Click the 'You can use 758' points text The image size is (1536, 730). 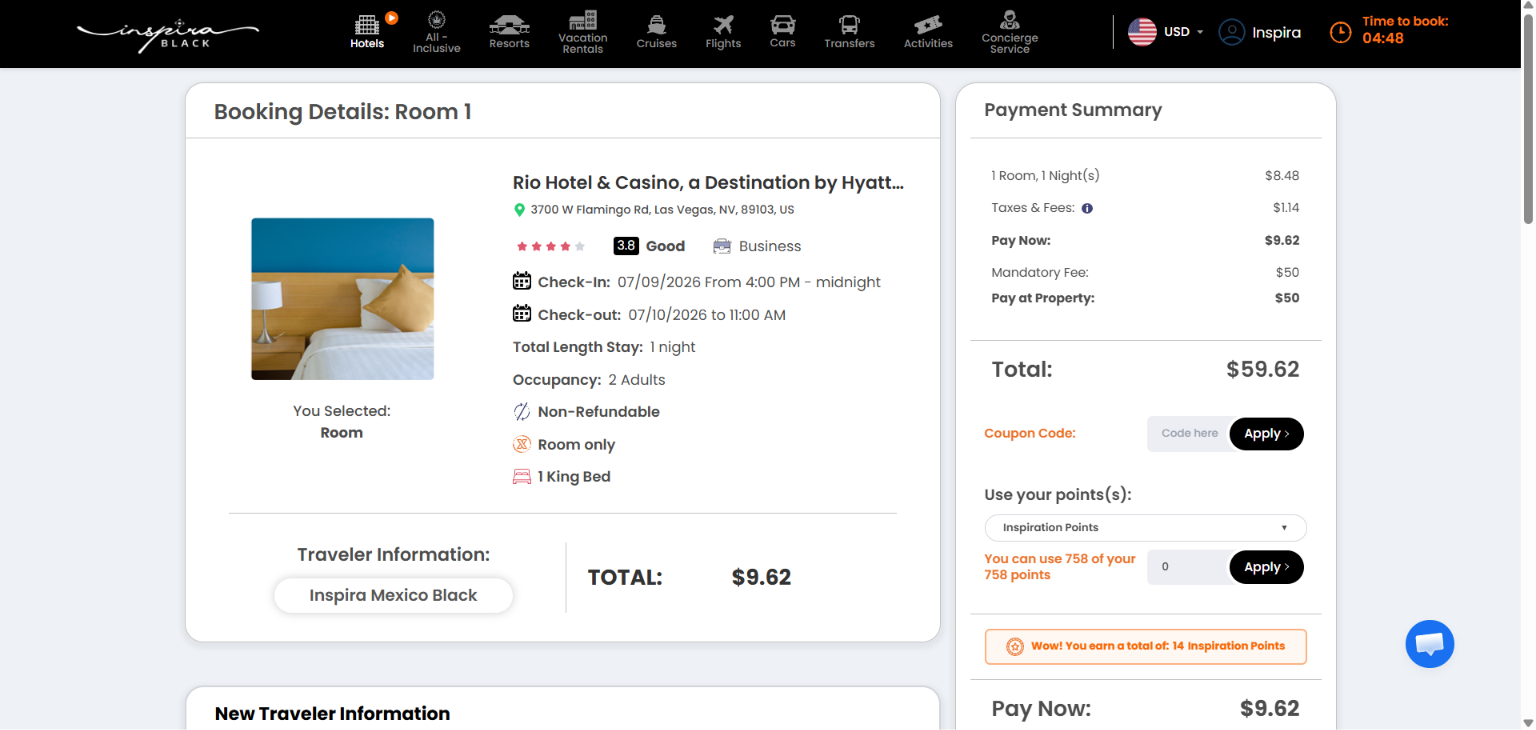click(1060, 567)
